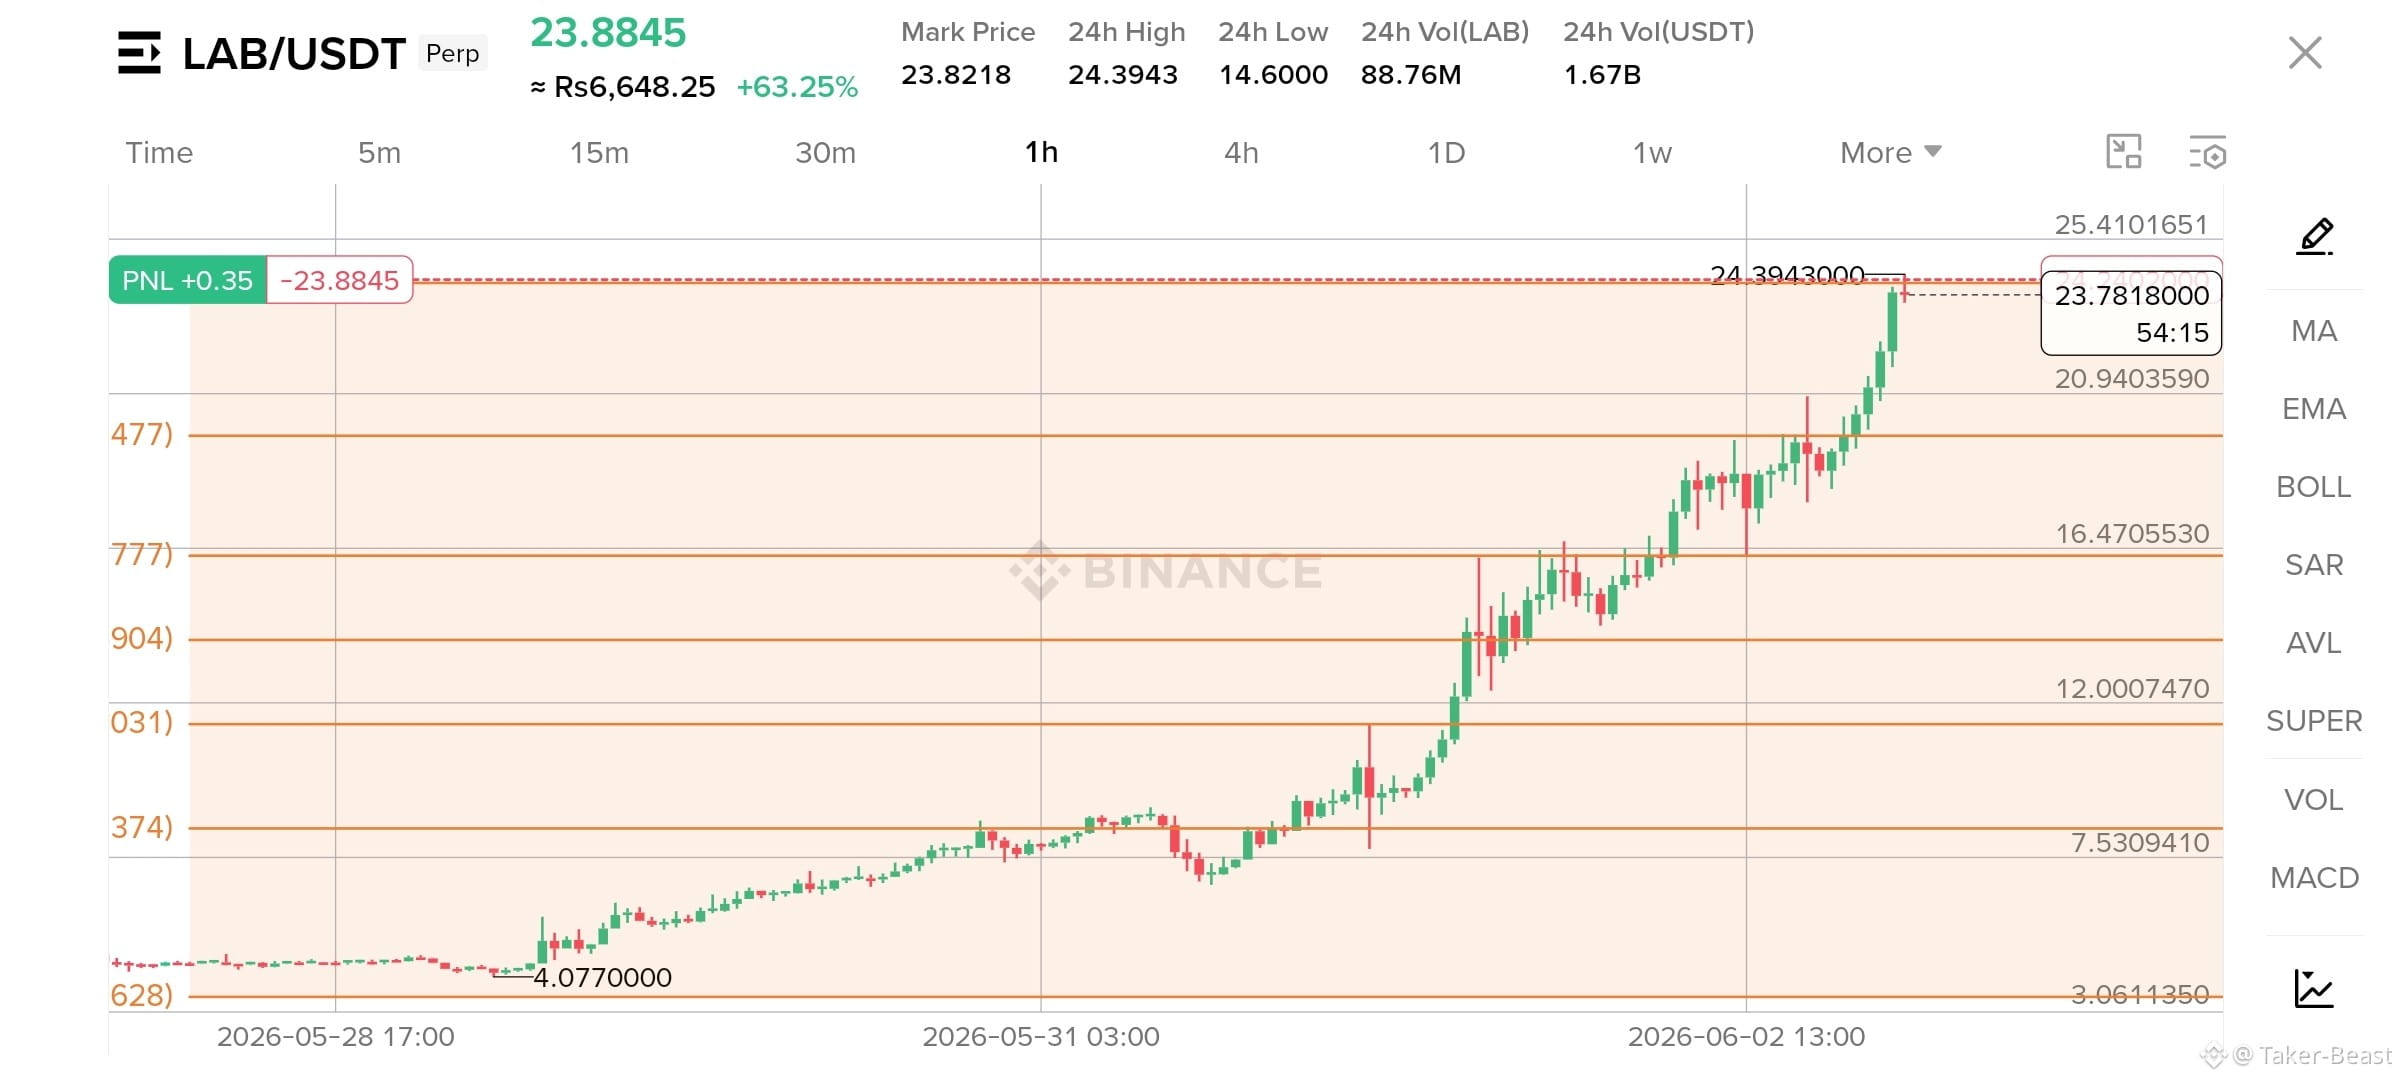Image resolution: width=2400 pixels, height=1080 pixels.
Task: Select the 30m interval
Action: [x=825, y=152]
